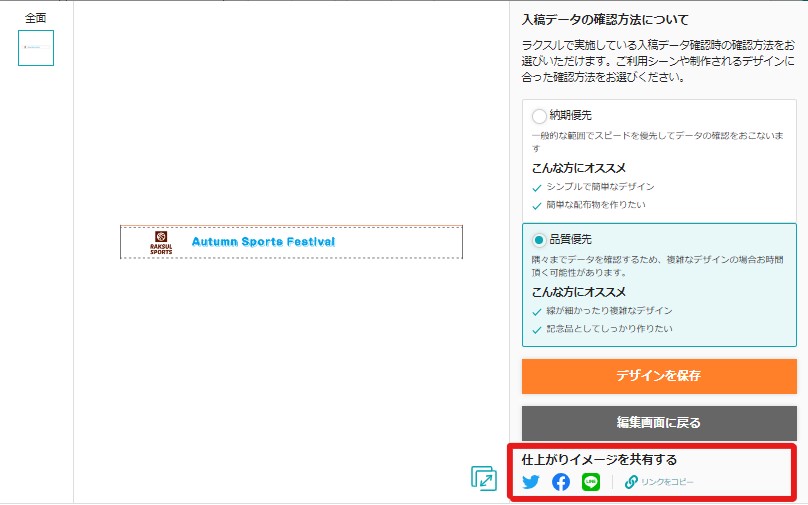Select the 品質優先 radio button
Screen dimensions: 808x505
pos(539,240)
